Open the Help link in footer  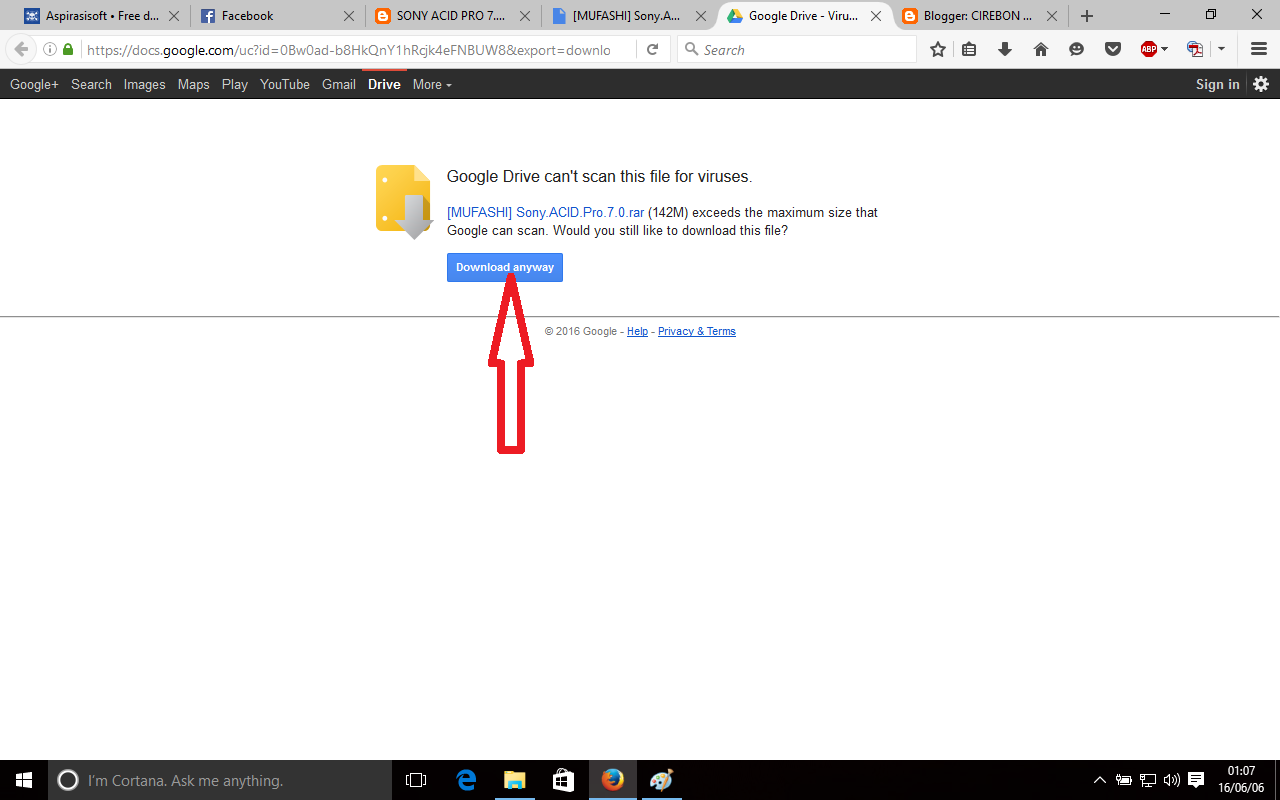[637, 331]
